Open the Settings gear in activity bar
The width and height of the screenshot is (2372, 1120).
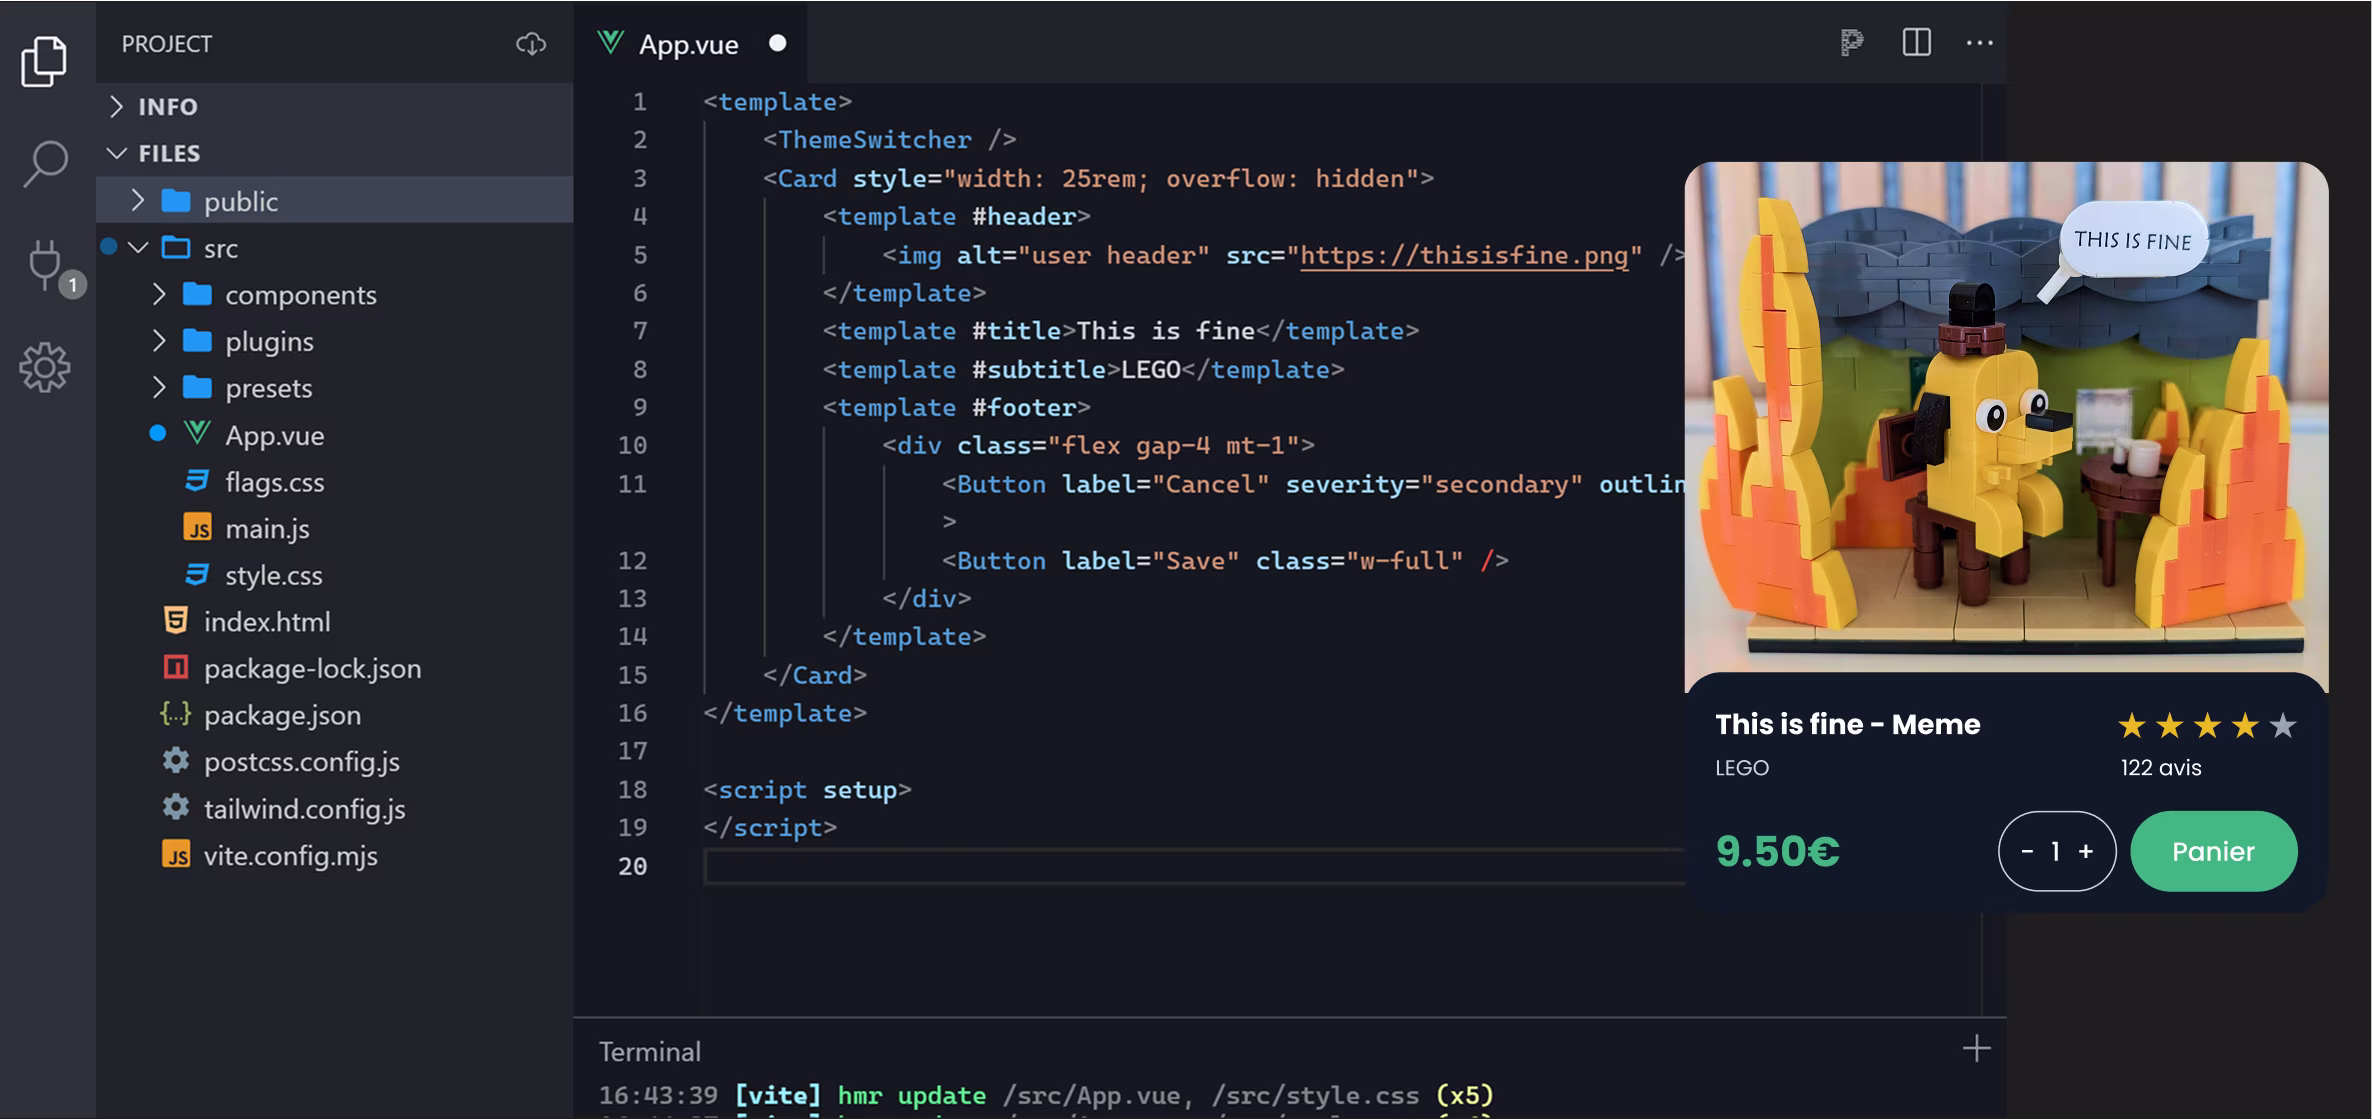(x=45, y=368)
